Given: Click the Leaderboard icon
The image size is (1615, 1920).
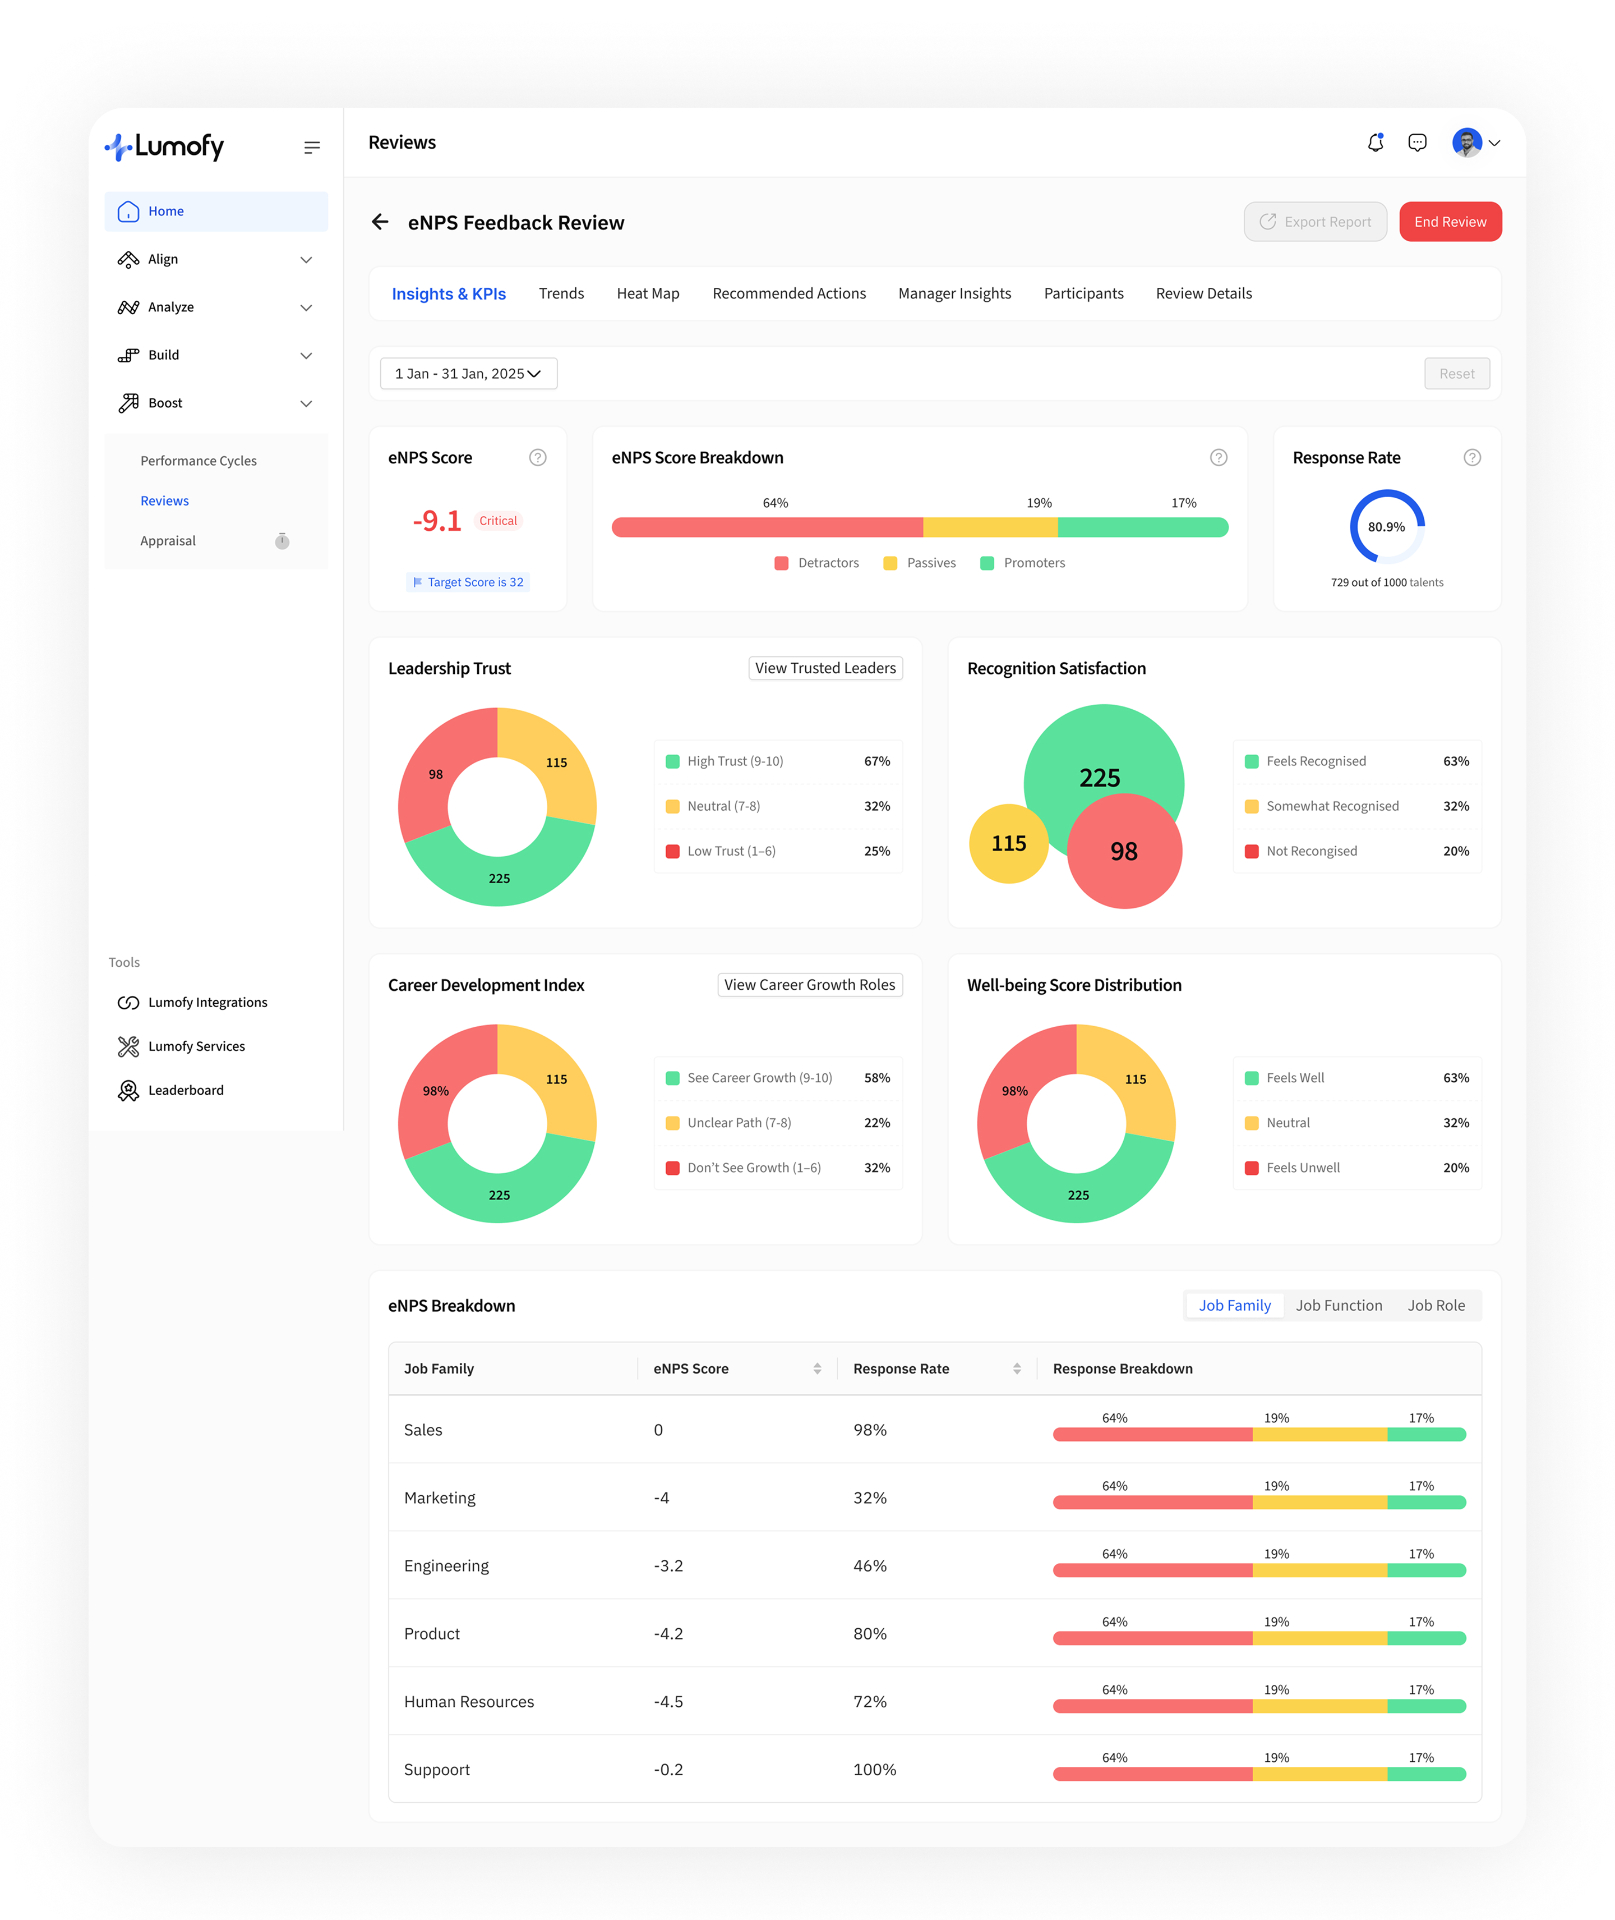Looking at the screenshot, I should pos(128,1090).
